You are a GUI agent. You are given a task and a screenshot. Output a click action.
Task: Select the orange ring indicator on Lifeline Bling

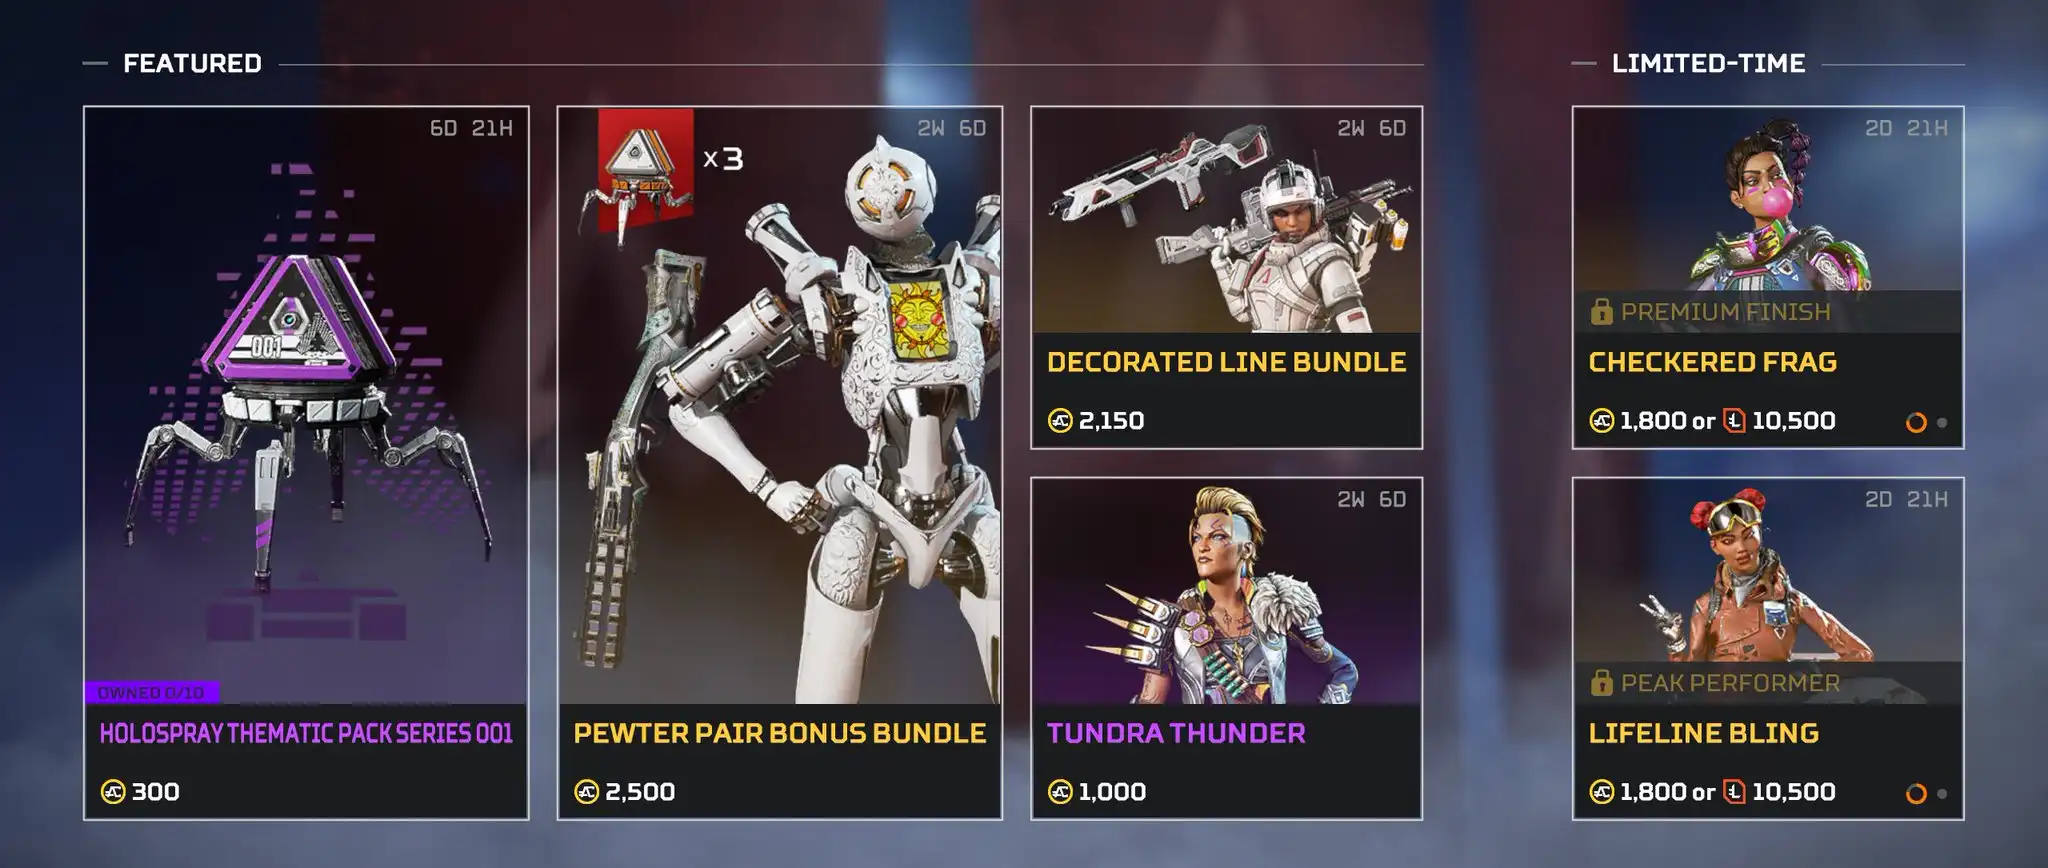(1916, 793)
